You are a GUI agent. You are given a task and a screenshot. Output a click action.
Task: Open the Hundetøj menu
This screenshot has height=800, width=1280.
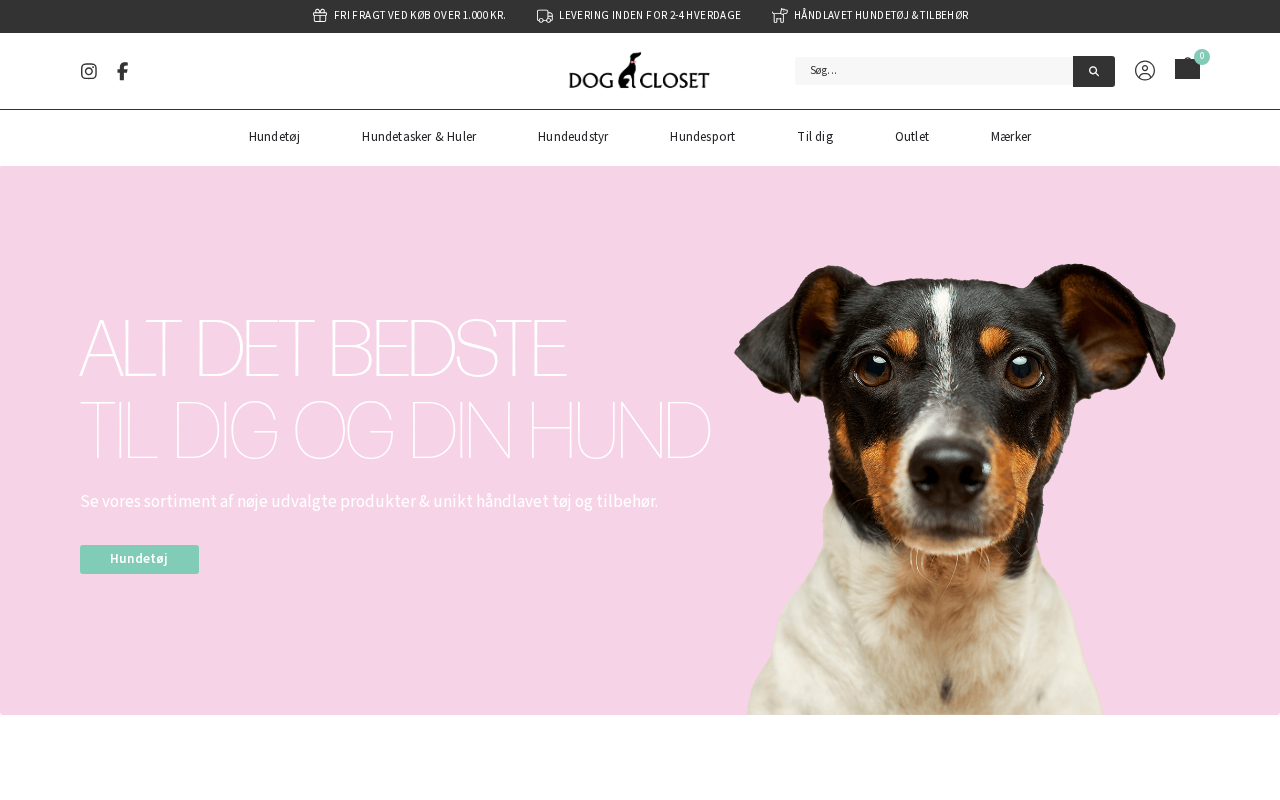pos(274,137)
